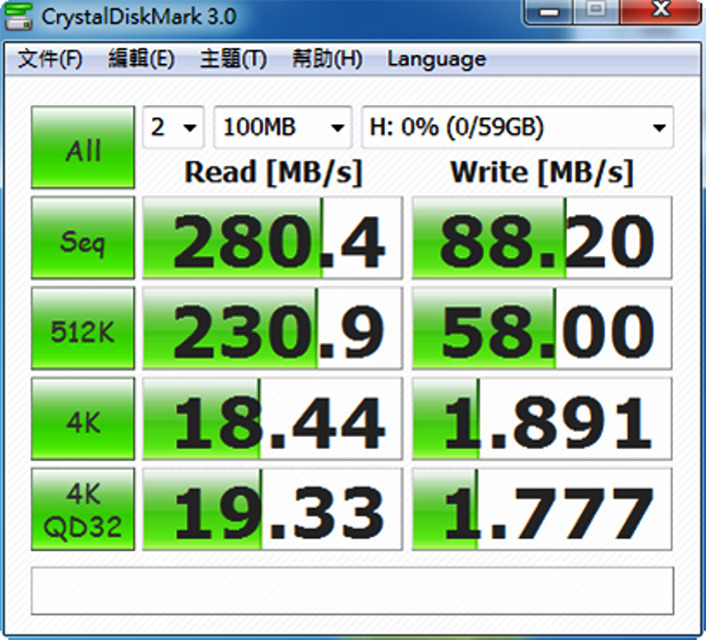Expand the 100MB test size dropdown
706x640 pixels.
[283, 128]
